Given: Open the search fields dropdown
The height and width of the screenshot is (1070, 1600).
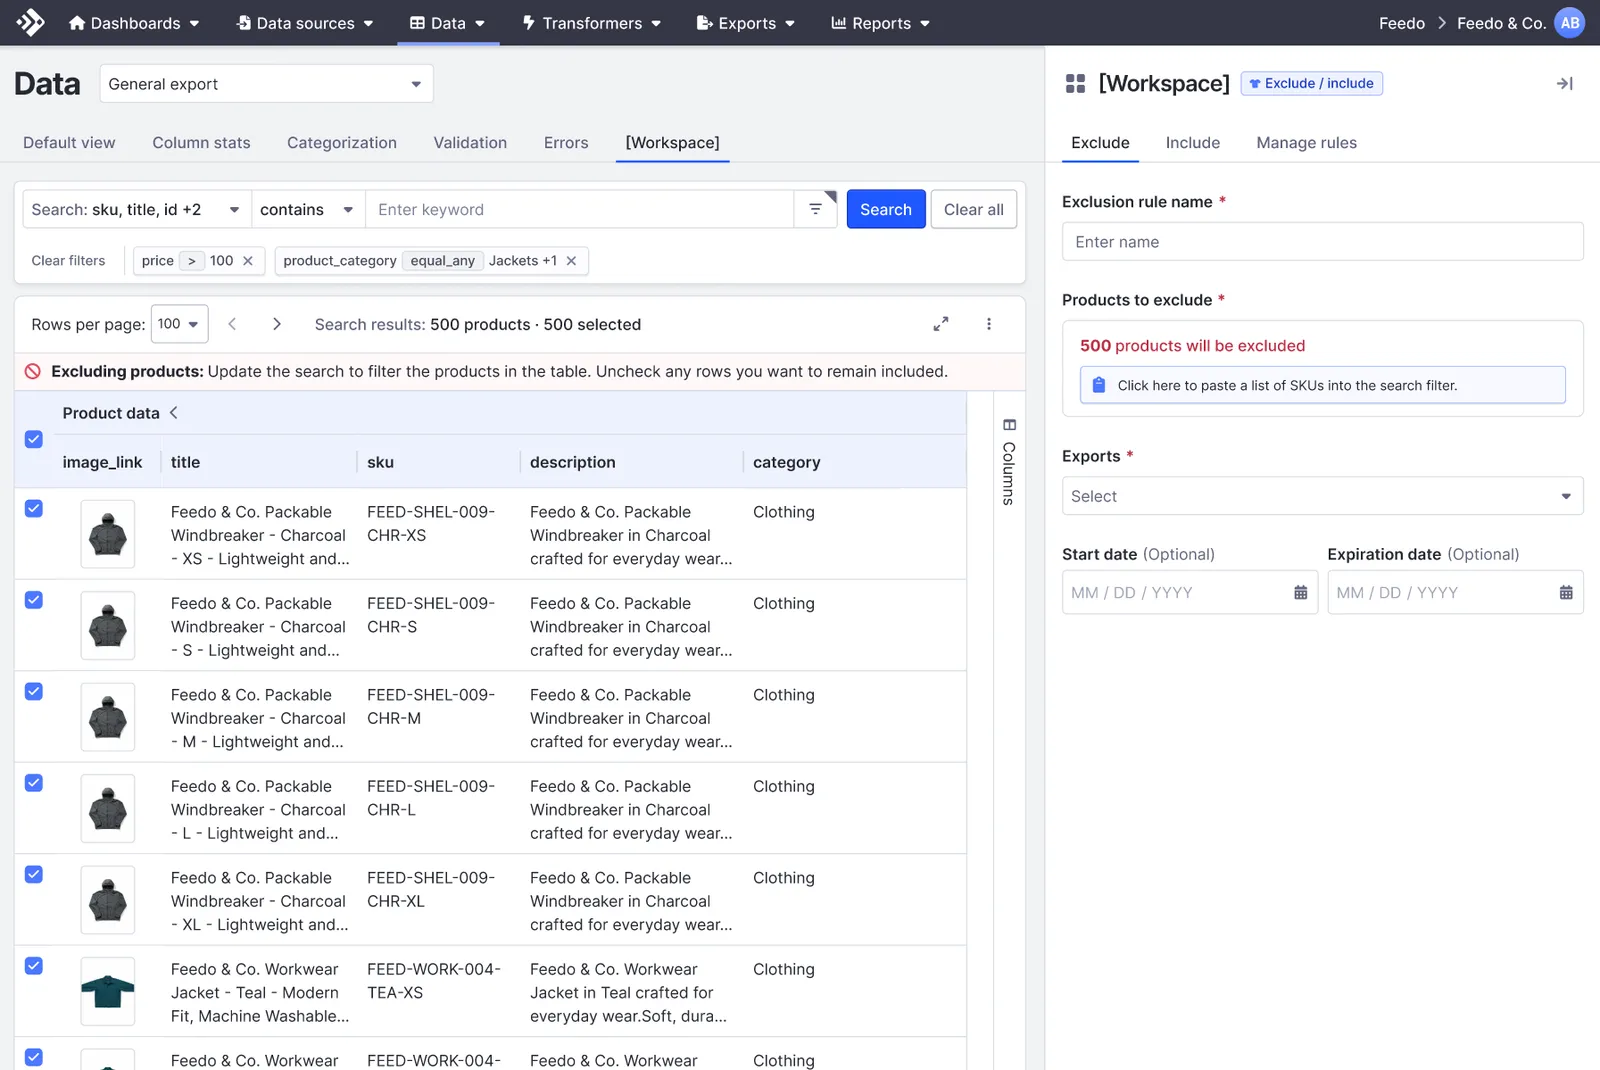Looking at the screenshot, I should click(x=137, y=209).
